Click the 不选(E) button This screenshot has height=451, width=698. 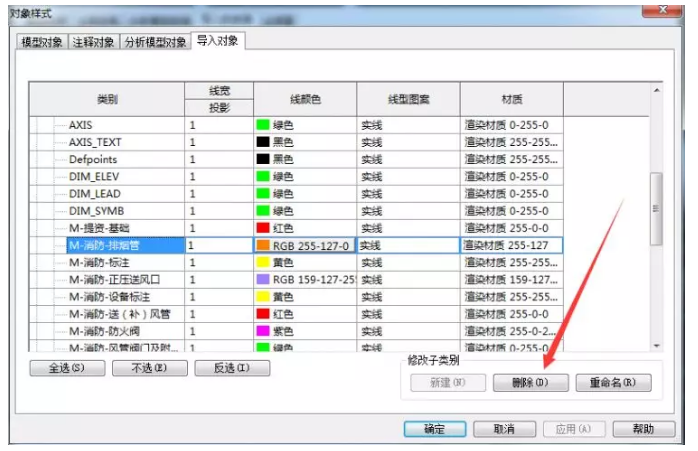[150, 368]
